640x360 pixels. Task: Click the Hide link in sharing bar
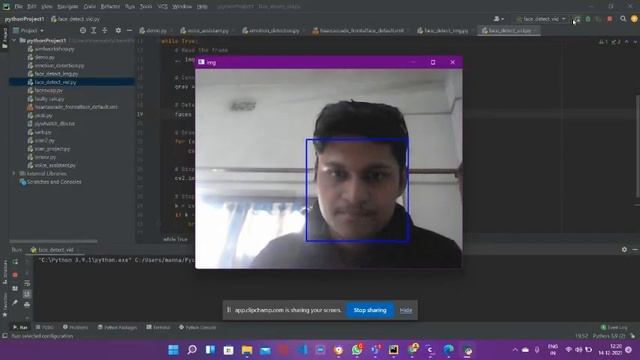[x=406, y=310]
